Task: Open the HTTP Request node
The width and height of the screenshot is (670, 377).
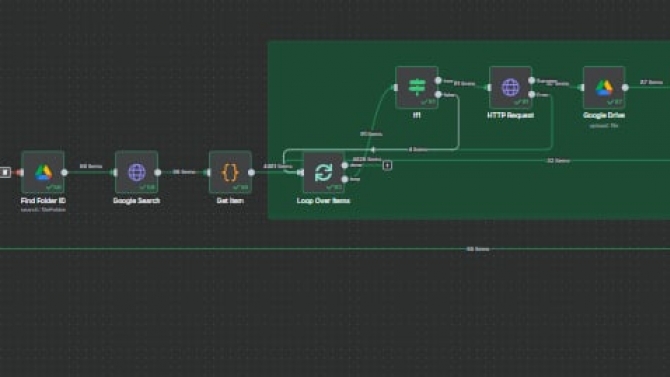Action: coord(510,87)
